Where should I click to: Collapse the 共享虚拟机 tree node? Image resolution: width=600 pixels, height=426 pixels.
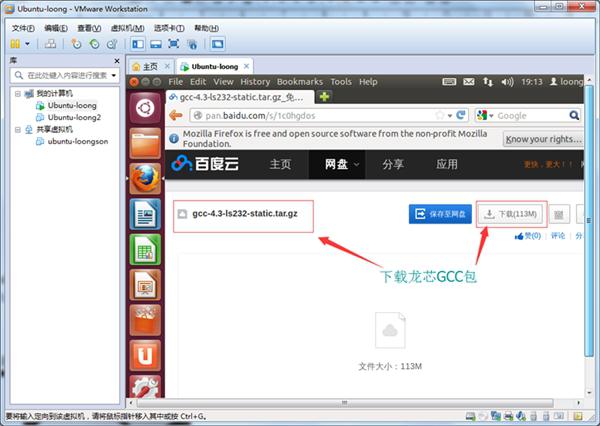(18, 129)
